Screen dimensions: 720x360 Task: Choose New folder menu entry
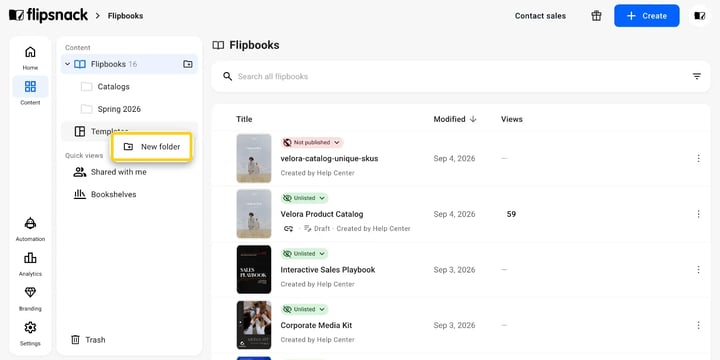[152, 146]
